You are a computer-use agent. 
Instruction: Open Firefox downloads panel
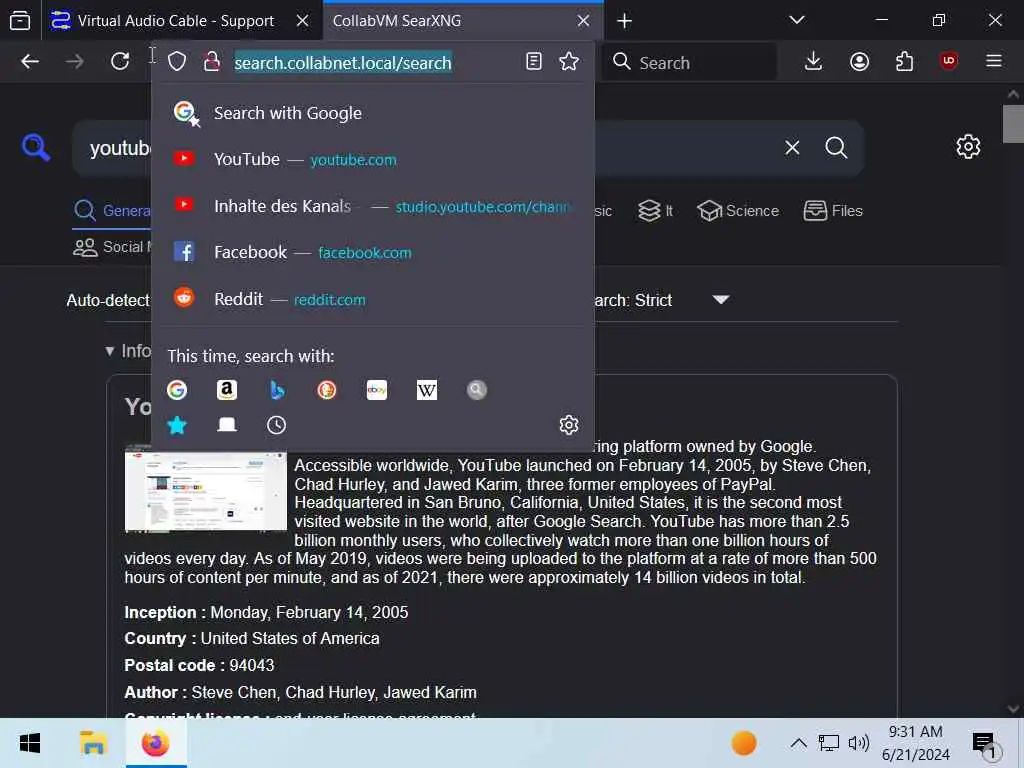(x=813, y=62)
